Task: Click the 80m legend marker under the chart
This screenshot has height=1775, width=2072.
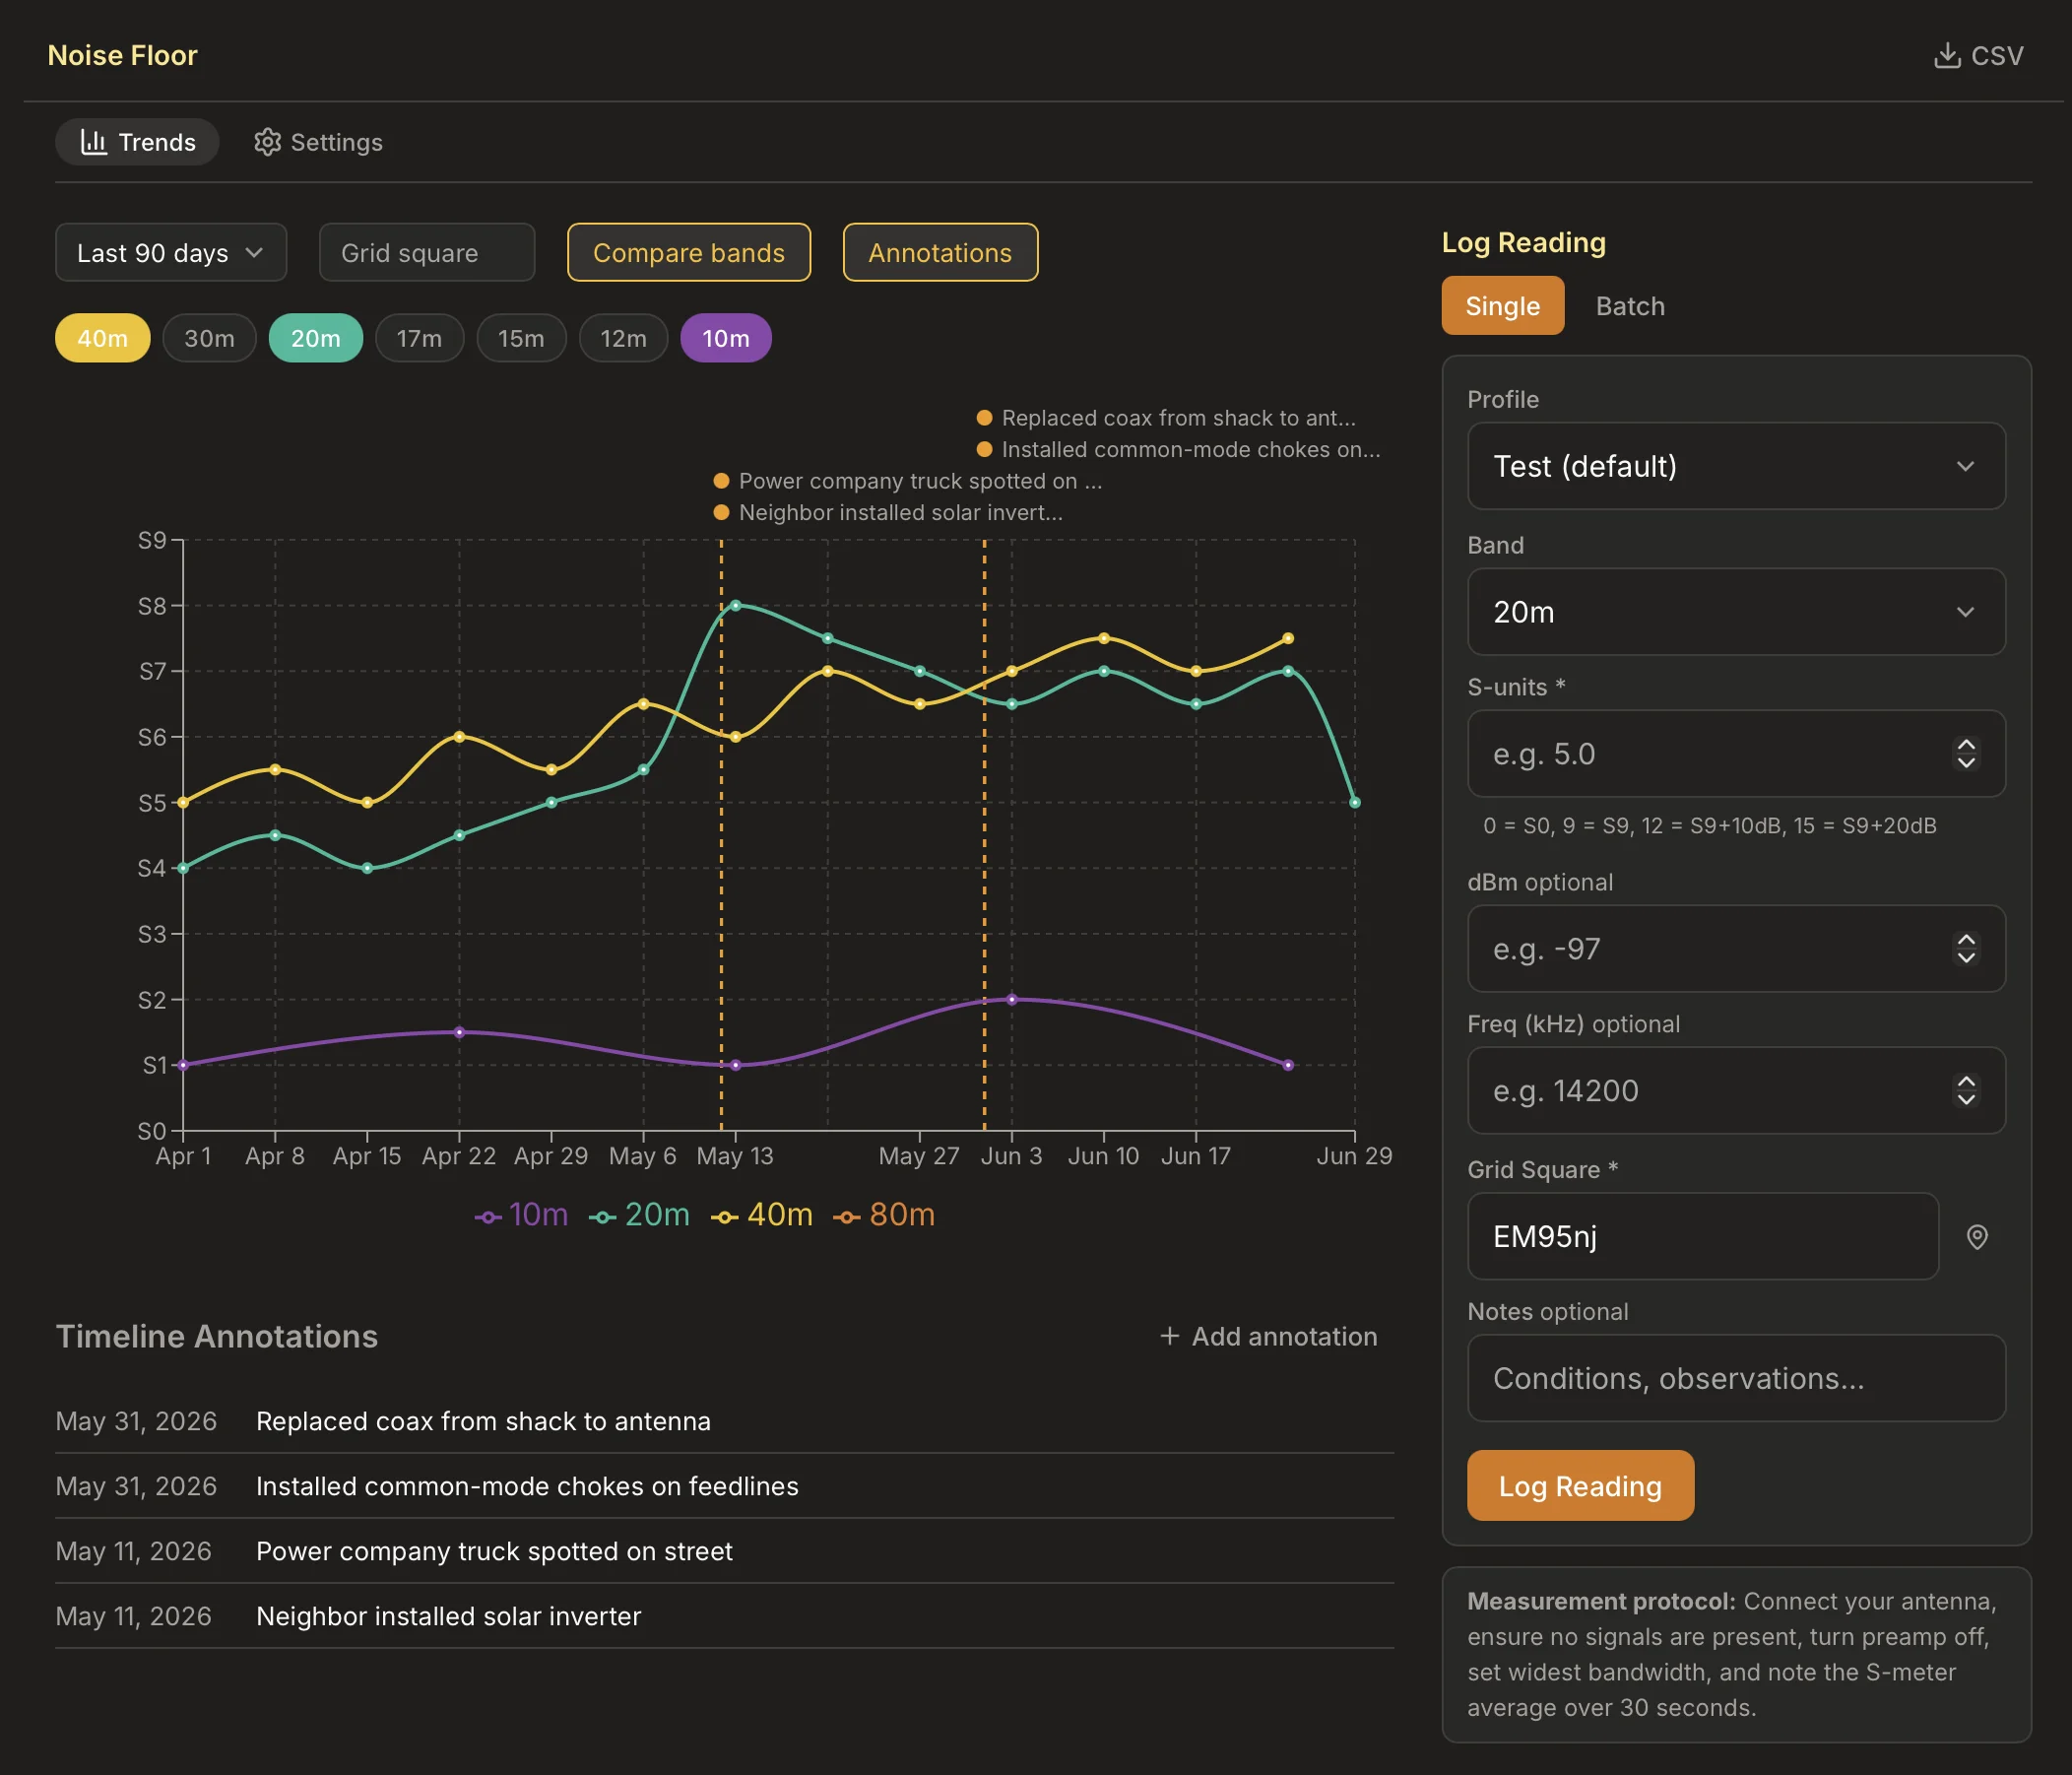Action: pos(847,1217)
